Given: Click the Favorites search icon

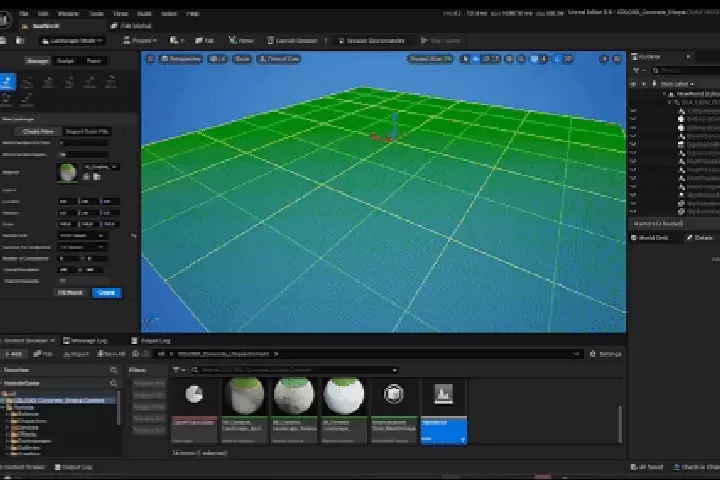Looking at the screenshot, I should (x=113, y=370).
